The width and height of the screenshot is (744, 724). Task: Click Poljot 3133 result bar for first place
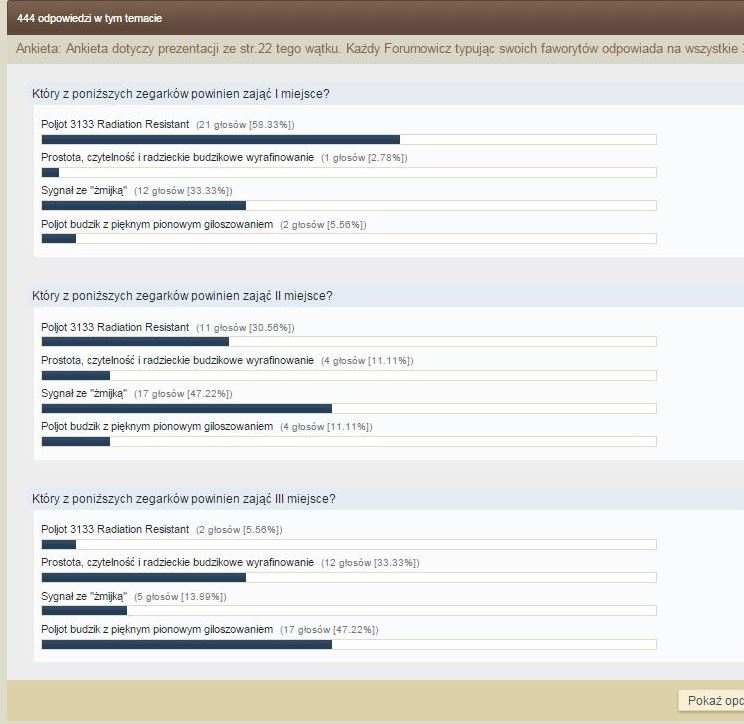pyautogui.click(x=220, y=140)
